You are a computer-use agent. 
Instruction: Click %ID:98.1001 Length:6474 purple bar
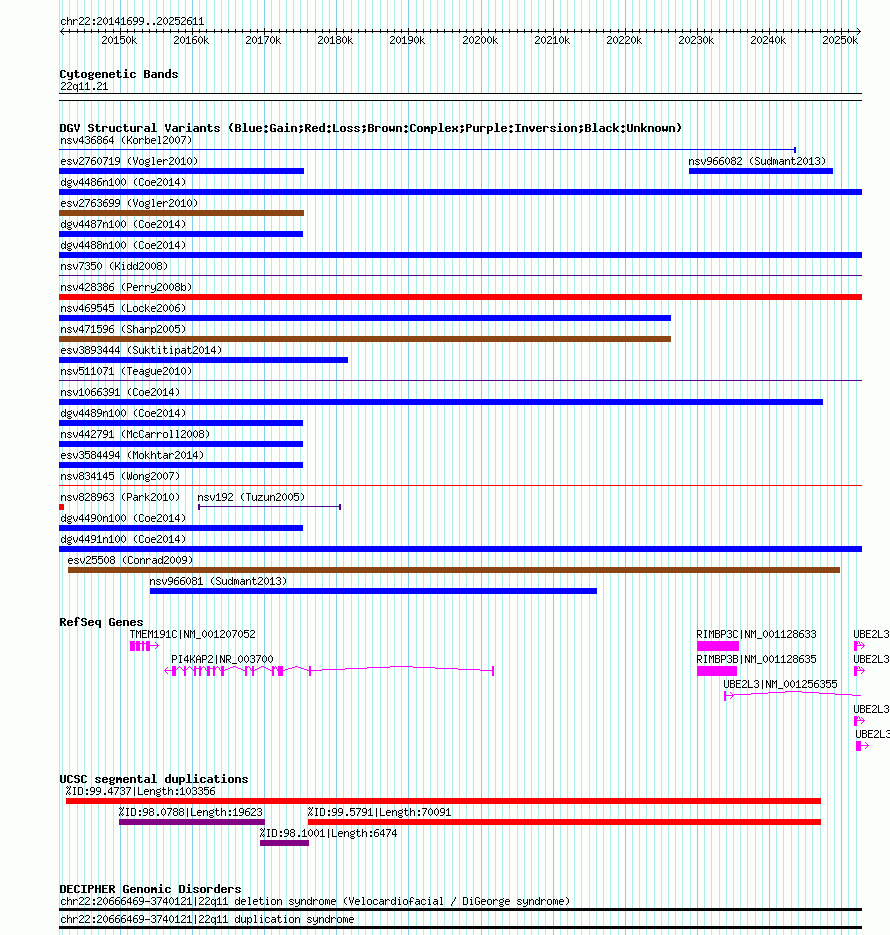click(284, 843)
